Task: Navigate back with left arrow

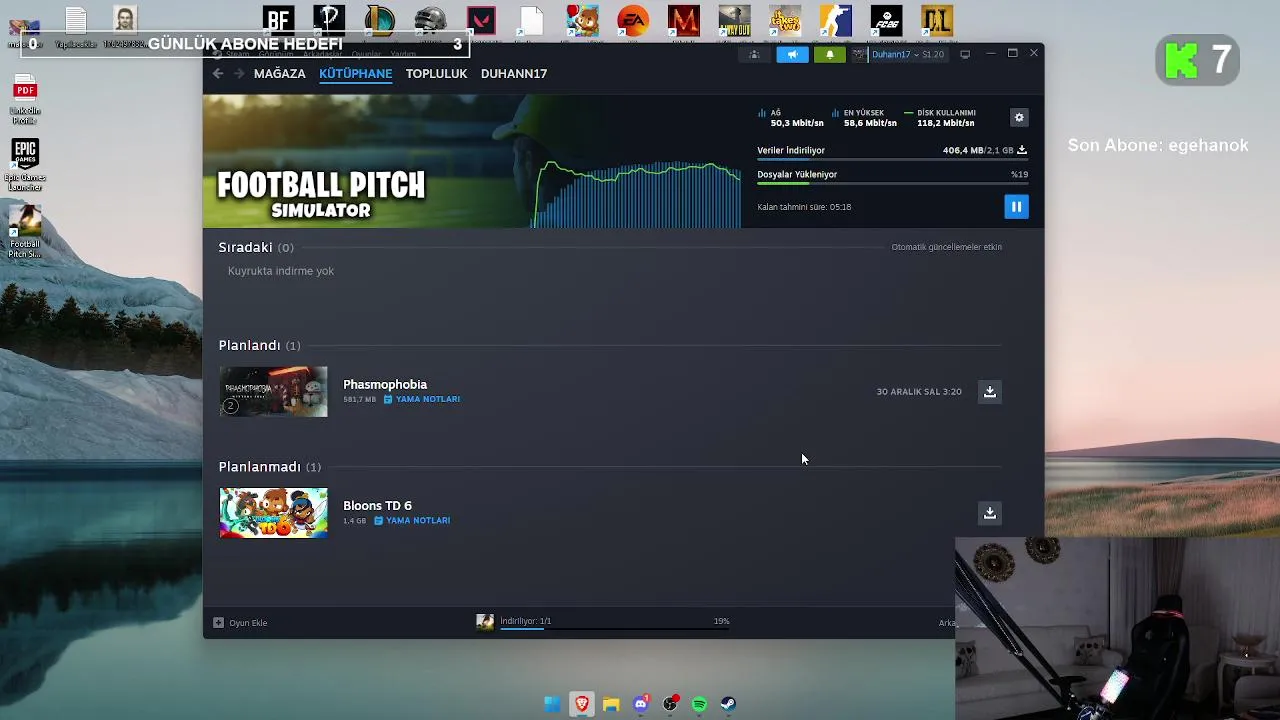Action: tap(218, 73)
